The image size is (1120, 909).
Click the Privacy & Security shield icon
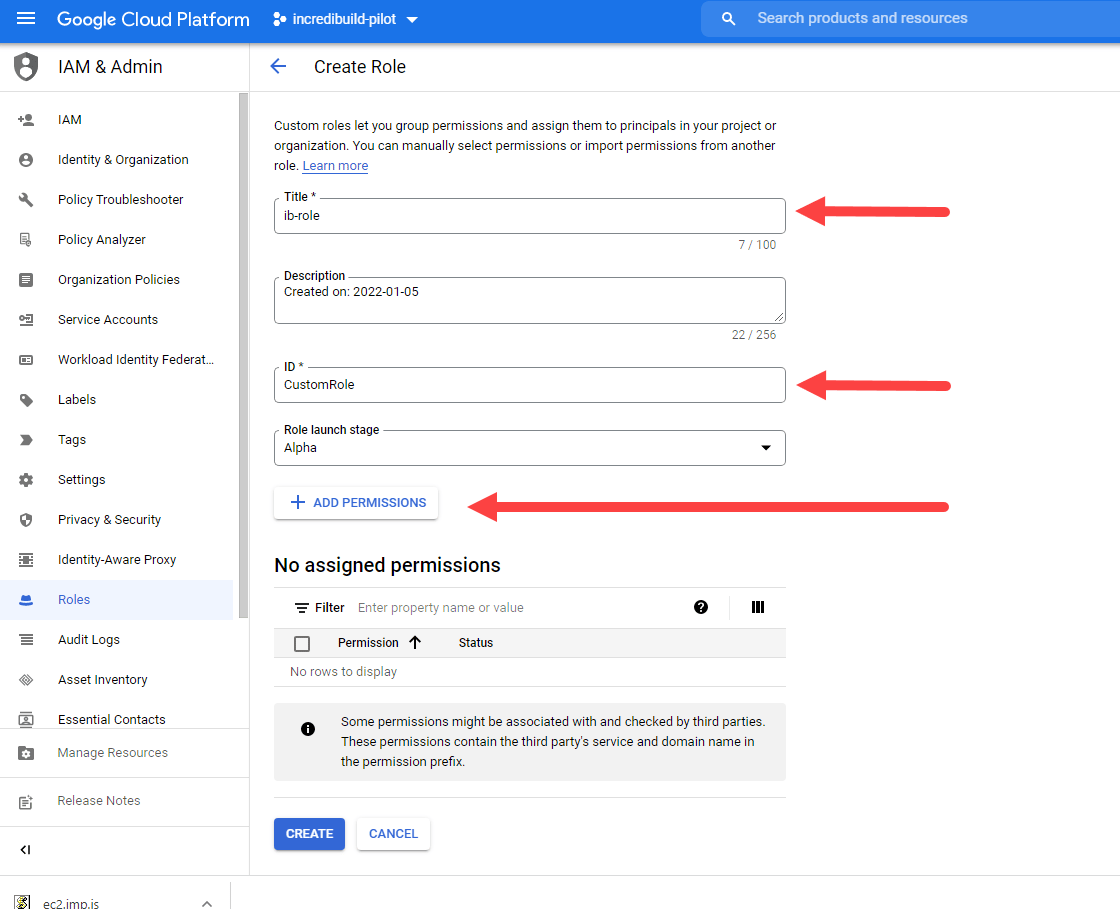(26, 520)
